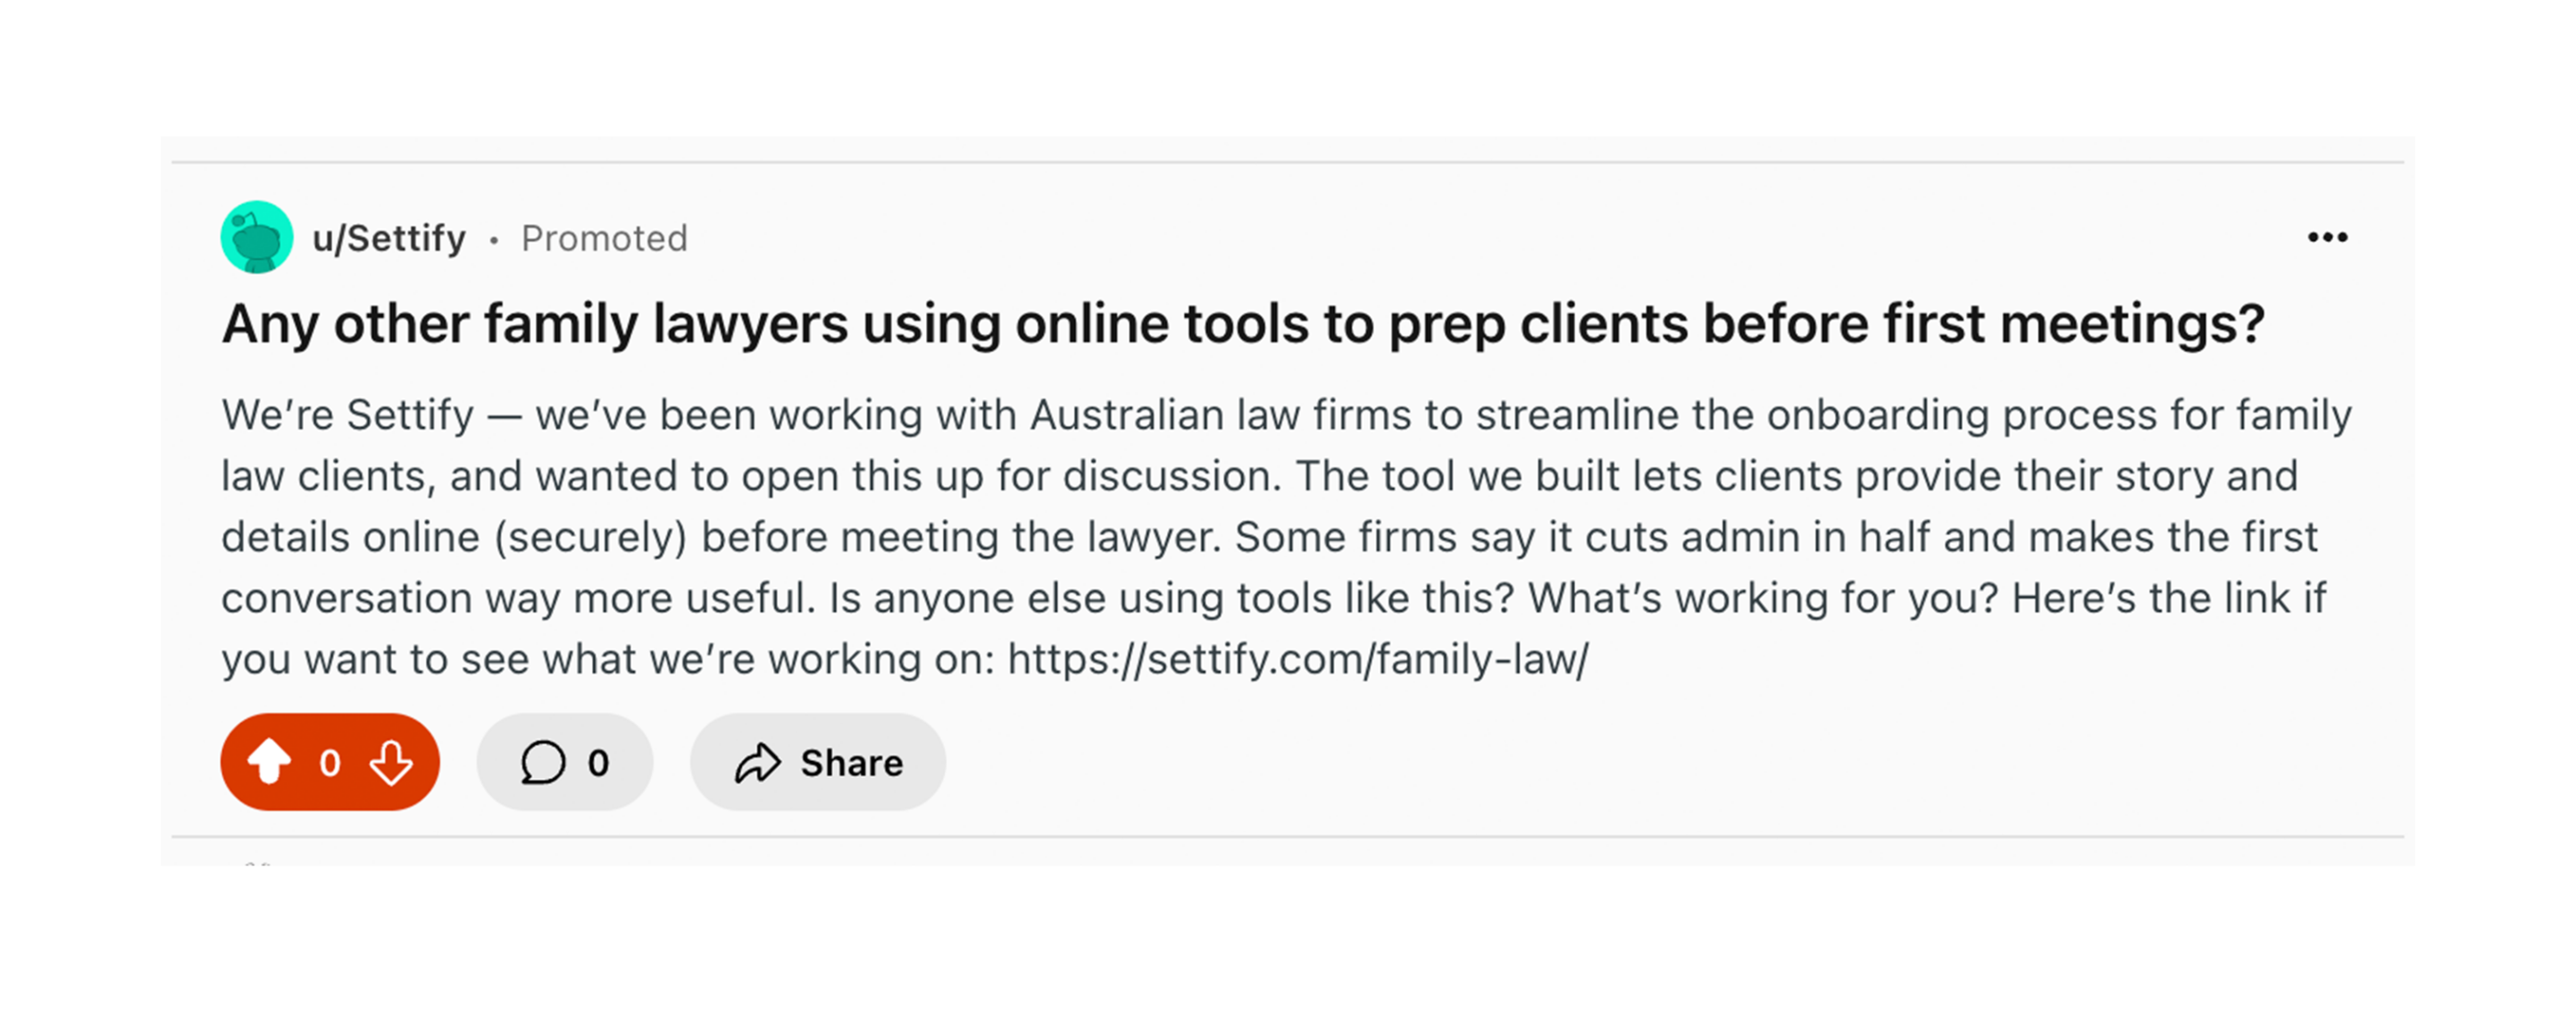The height and width of the screenshot is (1020, 2576).
Task: Open the Settify Reddit avatar
Action: click(x=257, y=238)
